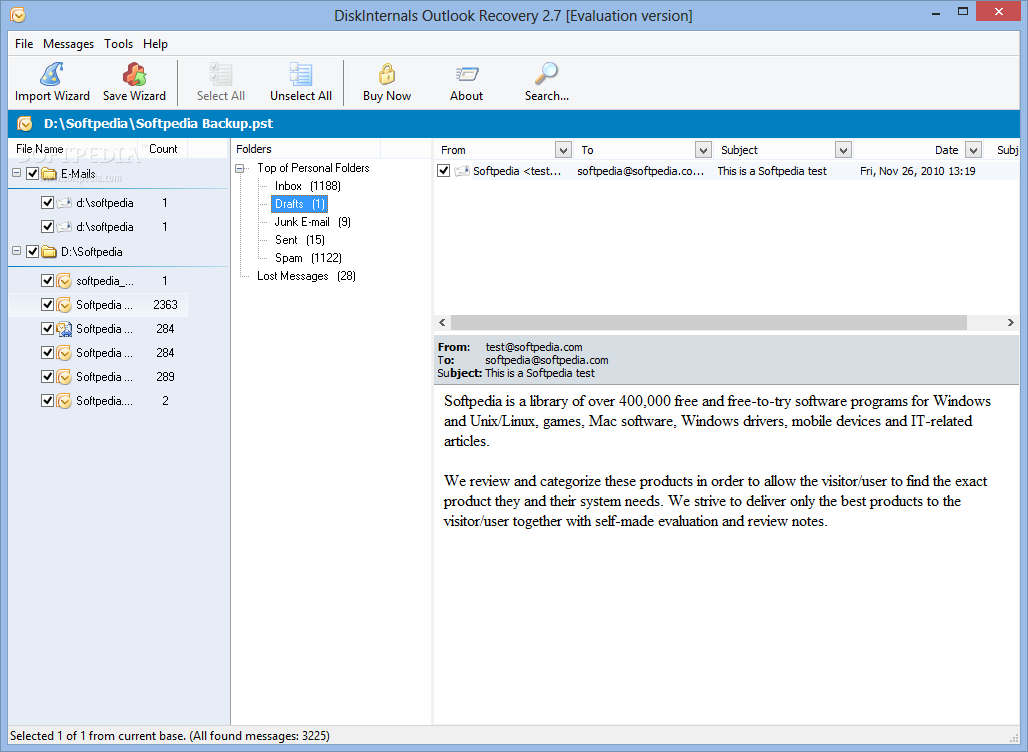The height and width of the screenshot is (752, 1028).
Task: Select the Inbox (1188) folder
Action: coord(307,186)
